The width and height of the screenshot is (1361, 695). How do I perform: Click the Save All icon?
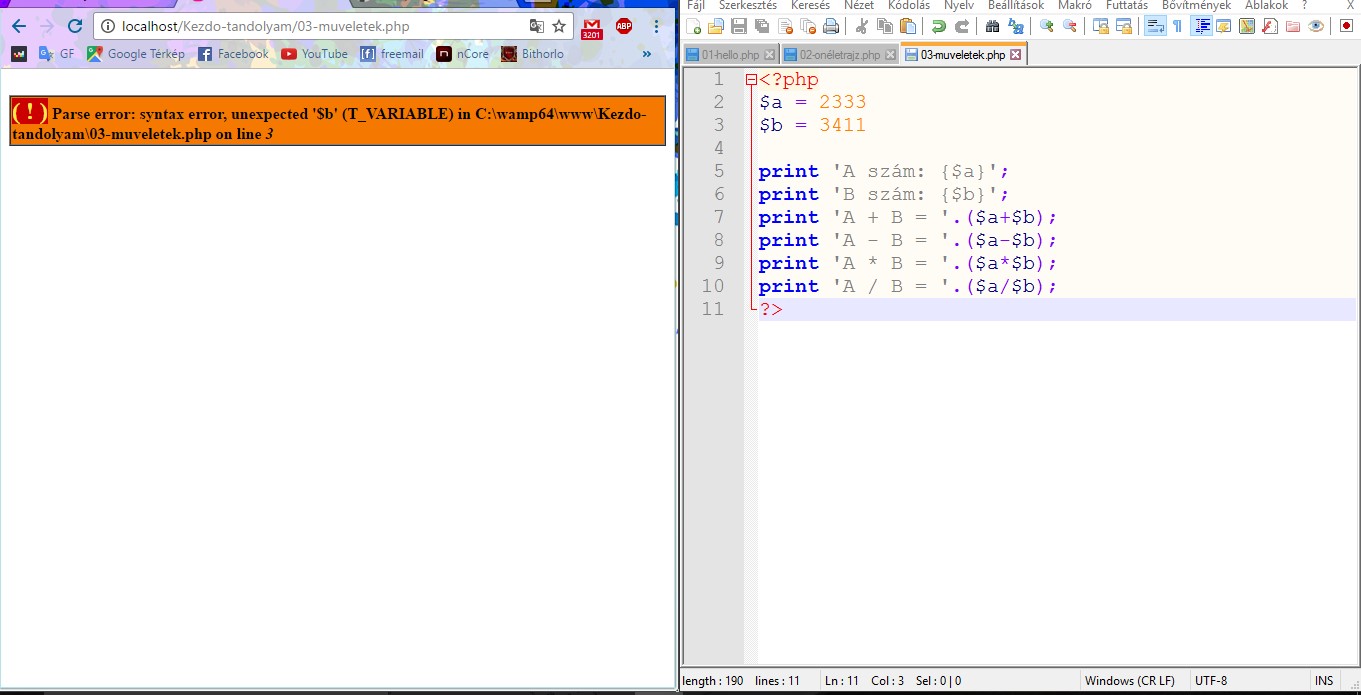click(762, 26)
